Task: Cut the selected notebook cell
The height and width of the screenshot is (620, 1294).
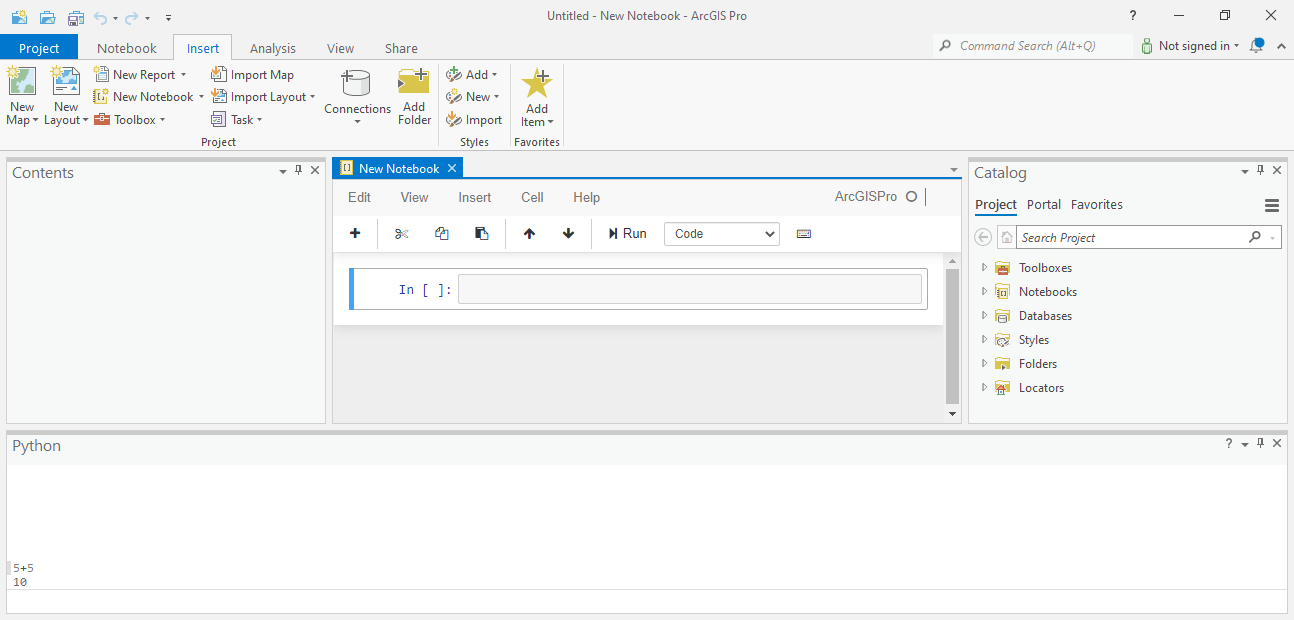Action: click(x=401, y=233)
